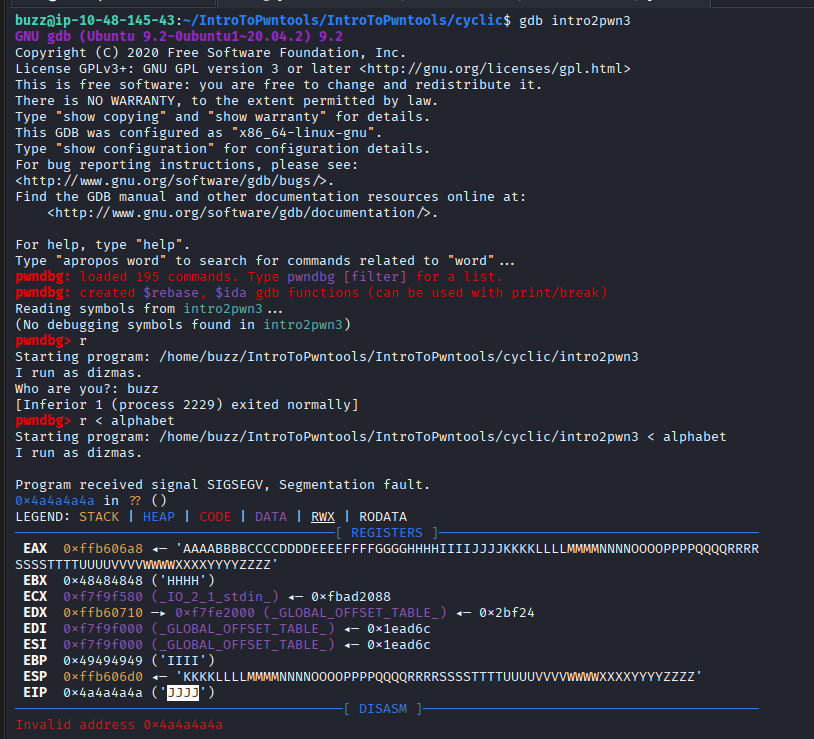The image size is (814, 739).
Task: Click the 'Invalid address 0x4a4a4a4a' message
Action: (x=119, y=725)
